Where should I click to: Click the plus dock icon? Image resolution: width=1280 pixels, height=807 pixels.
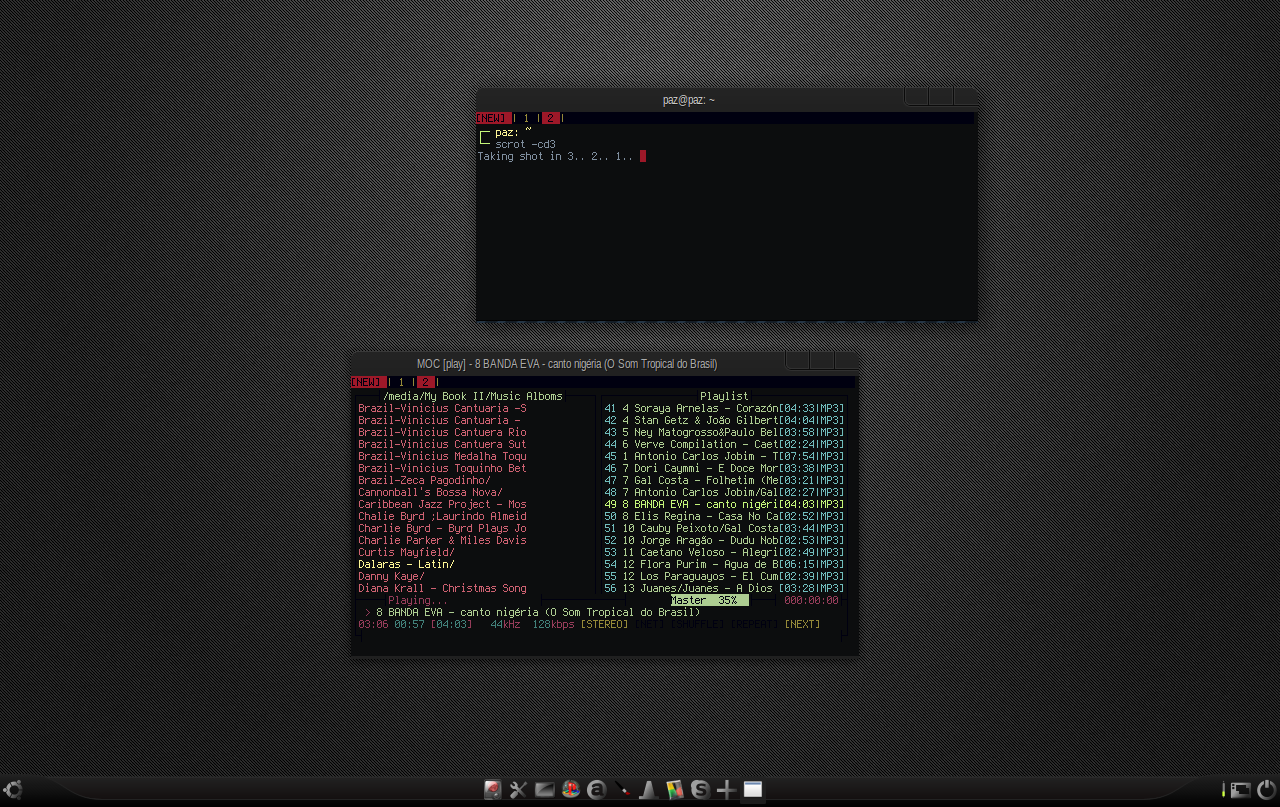point(726,790)
